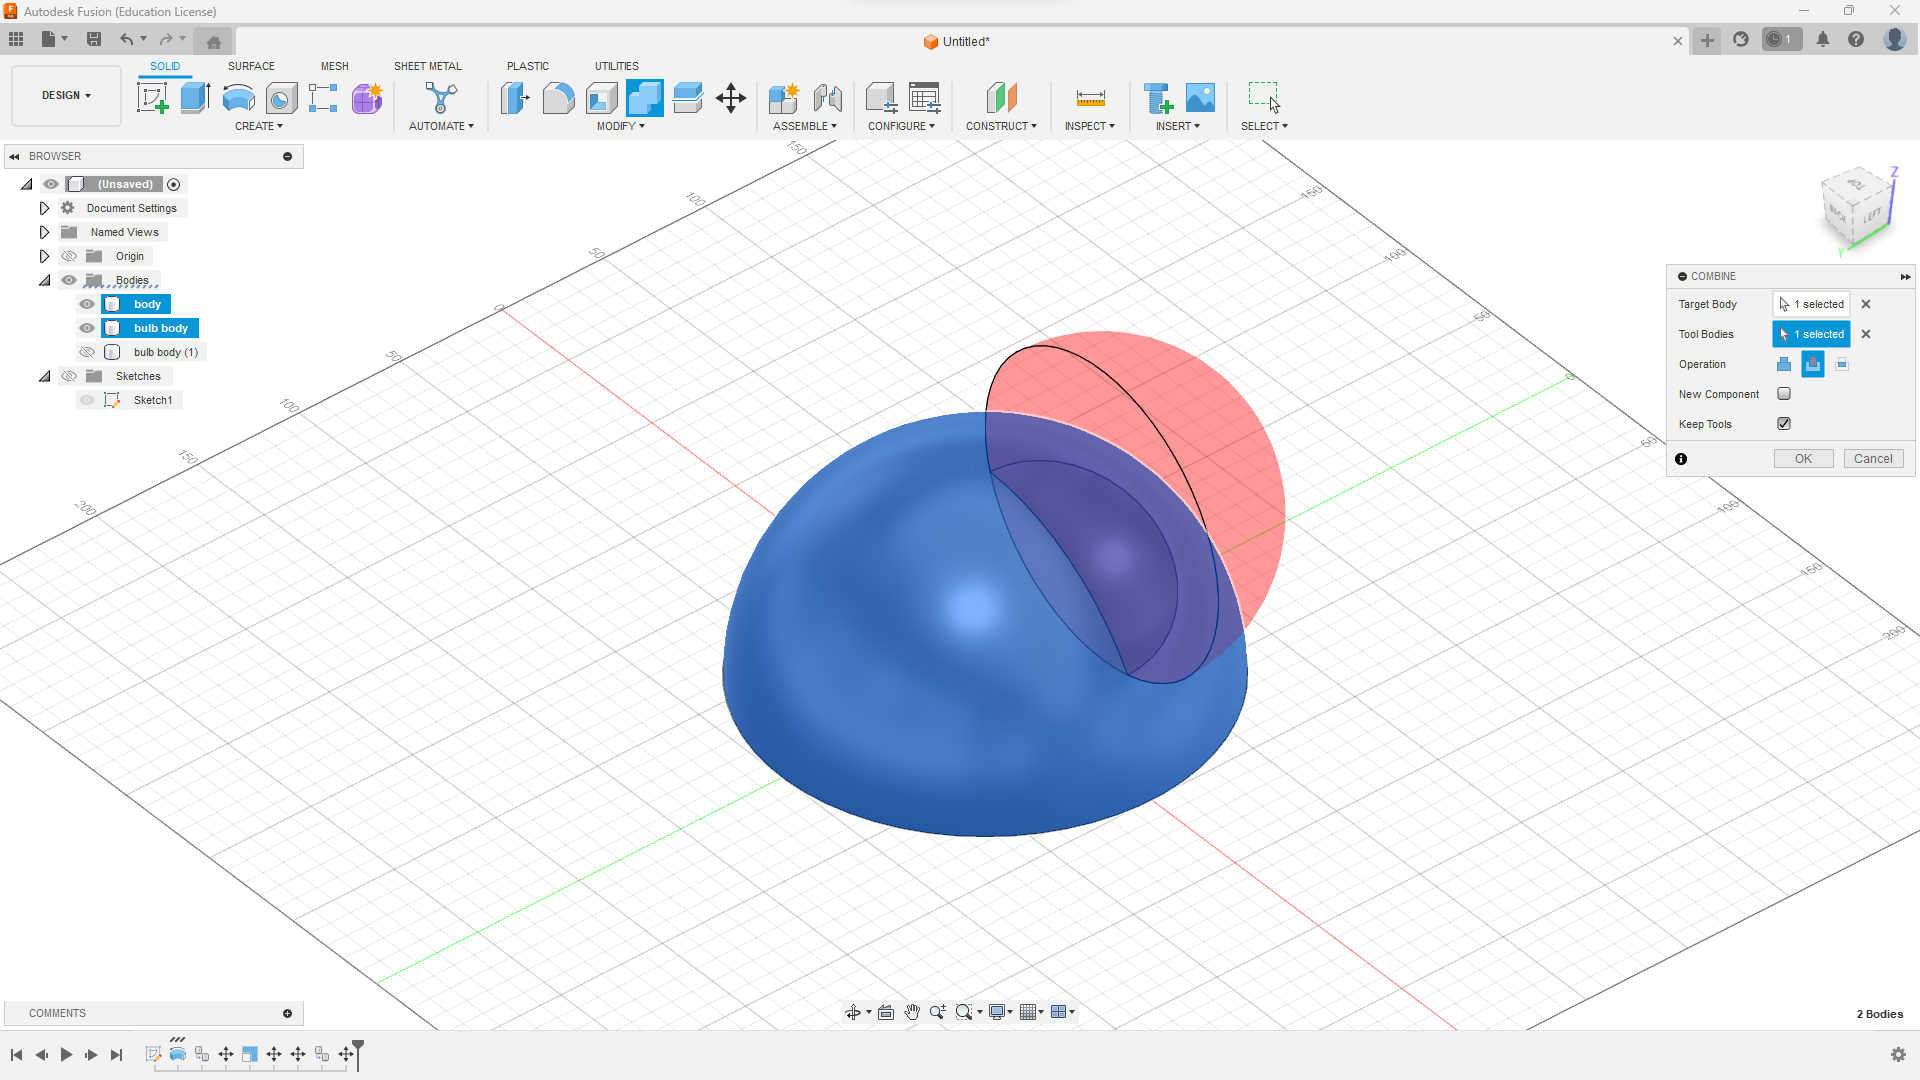Open notifications bell icon

click(x=1823, y=40)
